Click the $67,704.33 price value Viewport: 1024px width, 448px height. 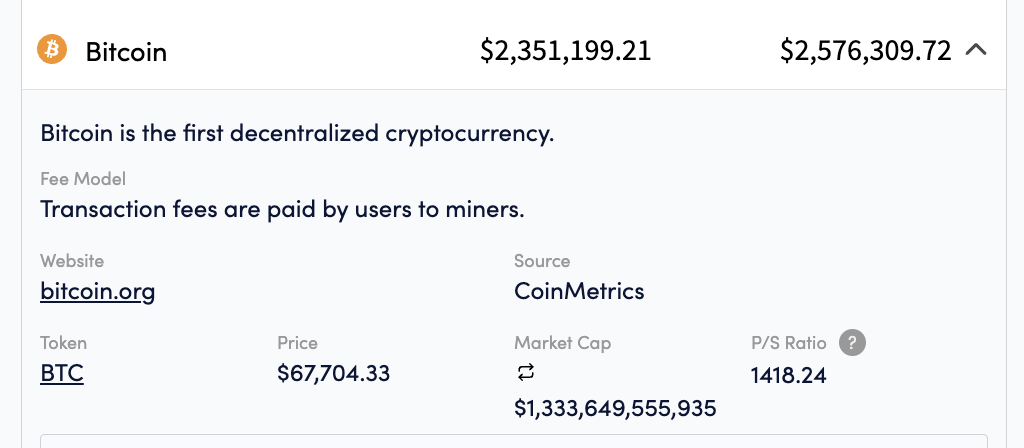[x=334, y=374]
